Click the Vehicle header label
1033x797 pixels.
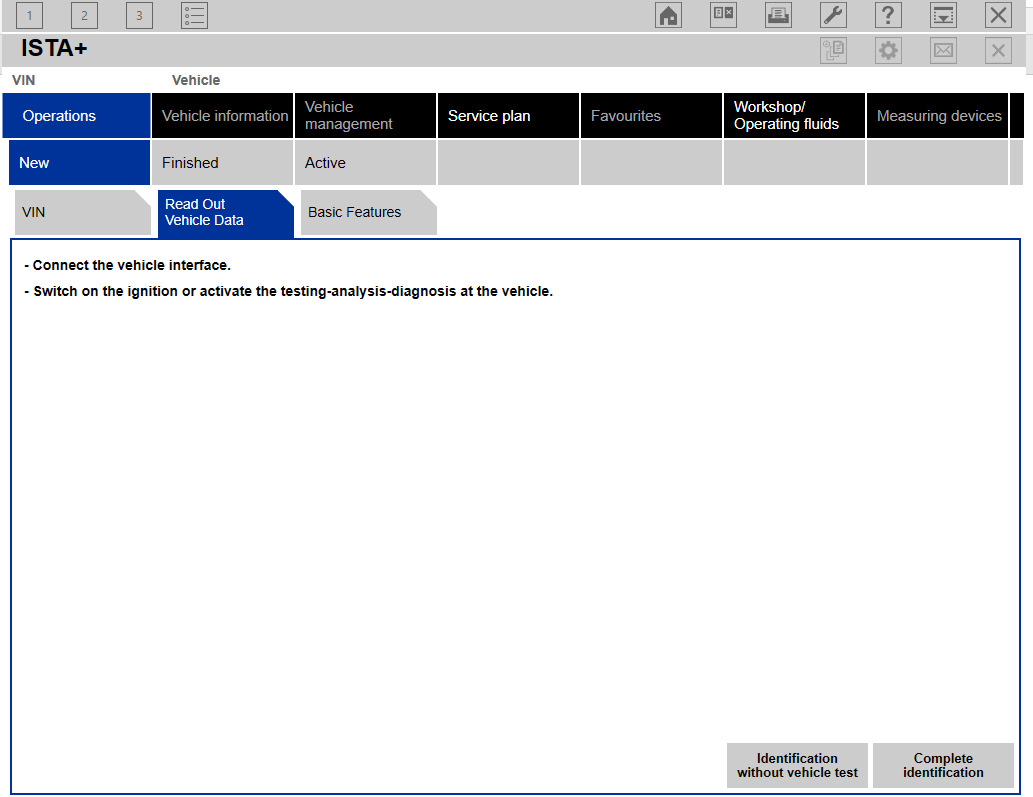pyautogui.click(x=196, y=80)
